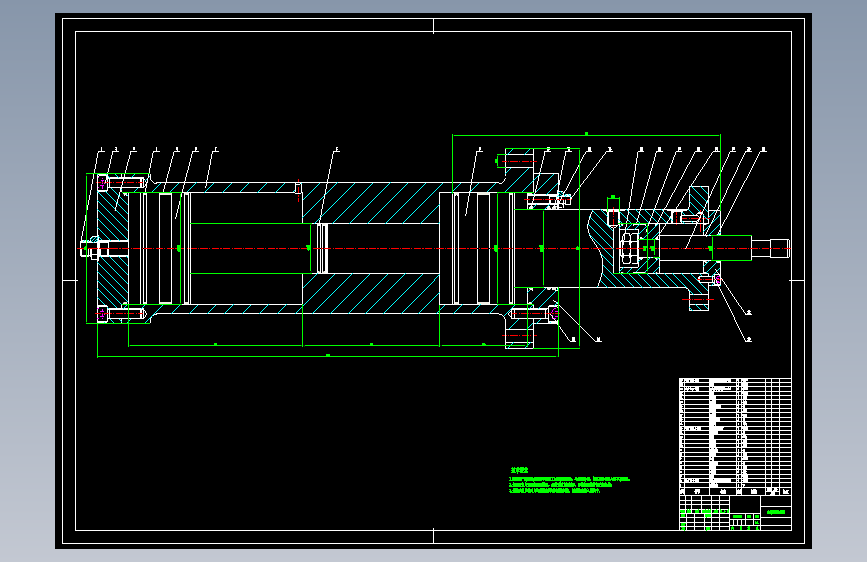Select the parts list table
Image resolution: width=867 pixels, height=562 pixels.
click(x=735, y=436)
